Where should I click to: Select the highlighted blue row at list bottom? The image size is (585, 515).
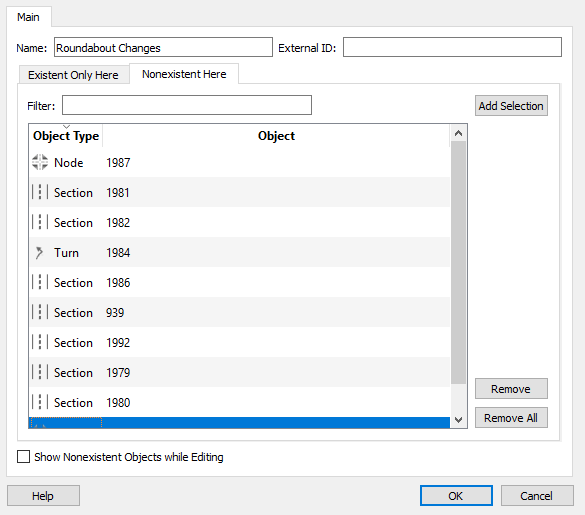click(240, 422)
